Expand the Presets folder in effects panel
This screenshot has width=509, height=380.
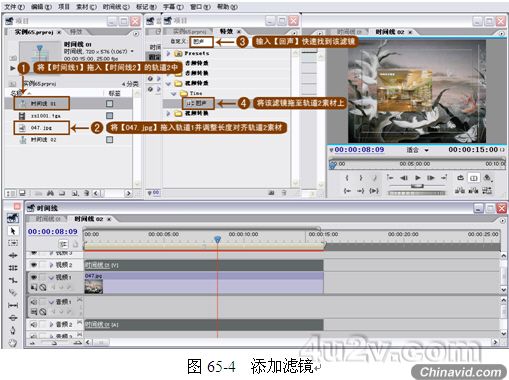pos(168,53)
